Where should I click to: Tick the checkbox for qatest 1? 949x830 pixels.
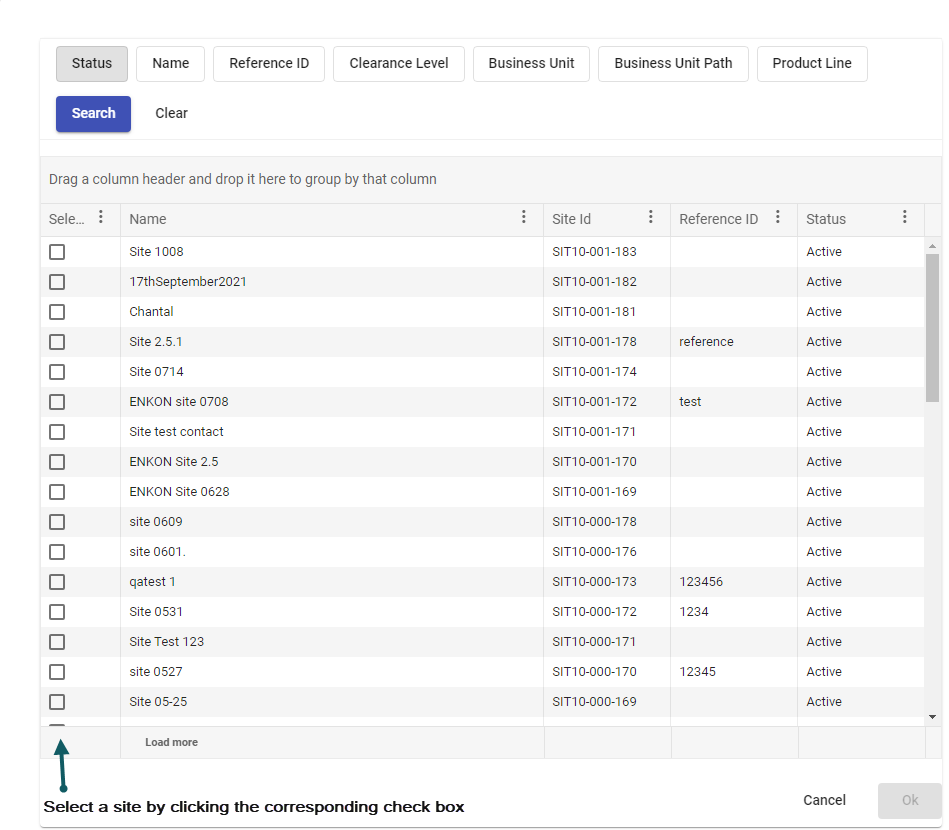pyautogui.click(x=57, y=582)
